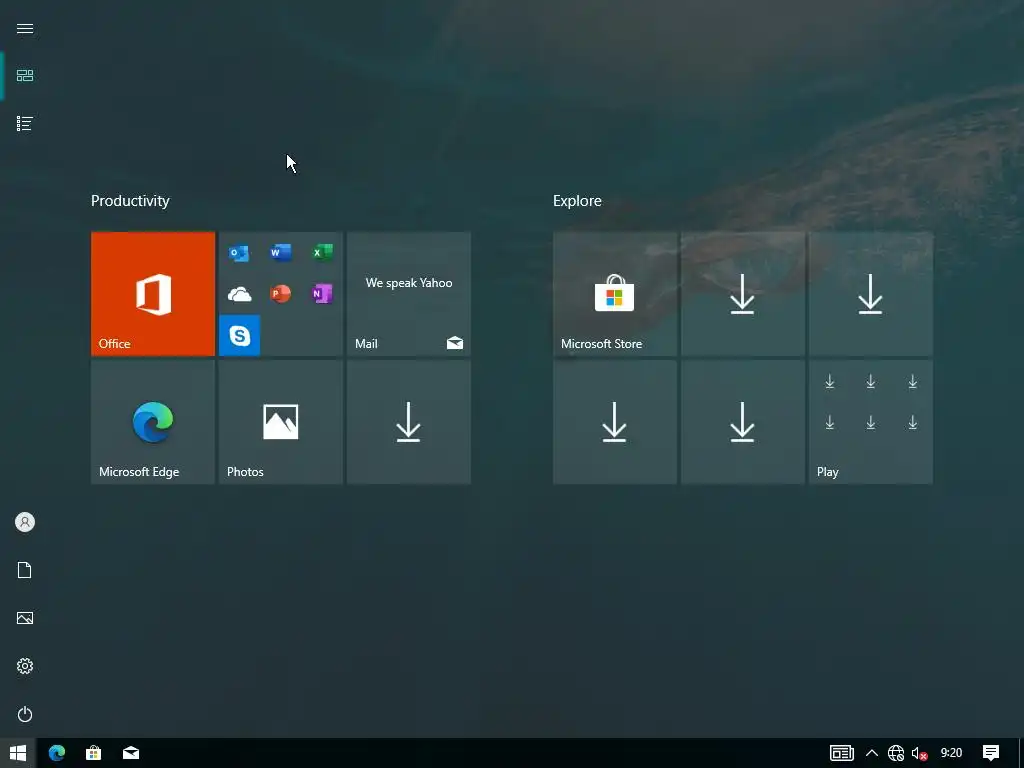Open the Action Center notifications icon
The image size is (1024, 768).
pos(991,753)
